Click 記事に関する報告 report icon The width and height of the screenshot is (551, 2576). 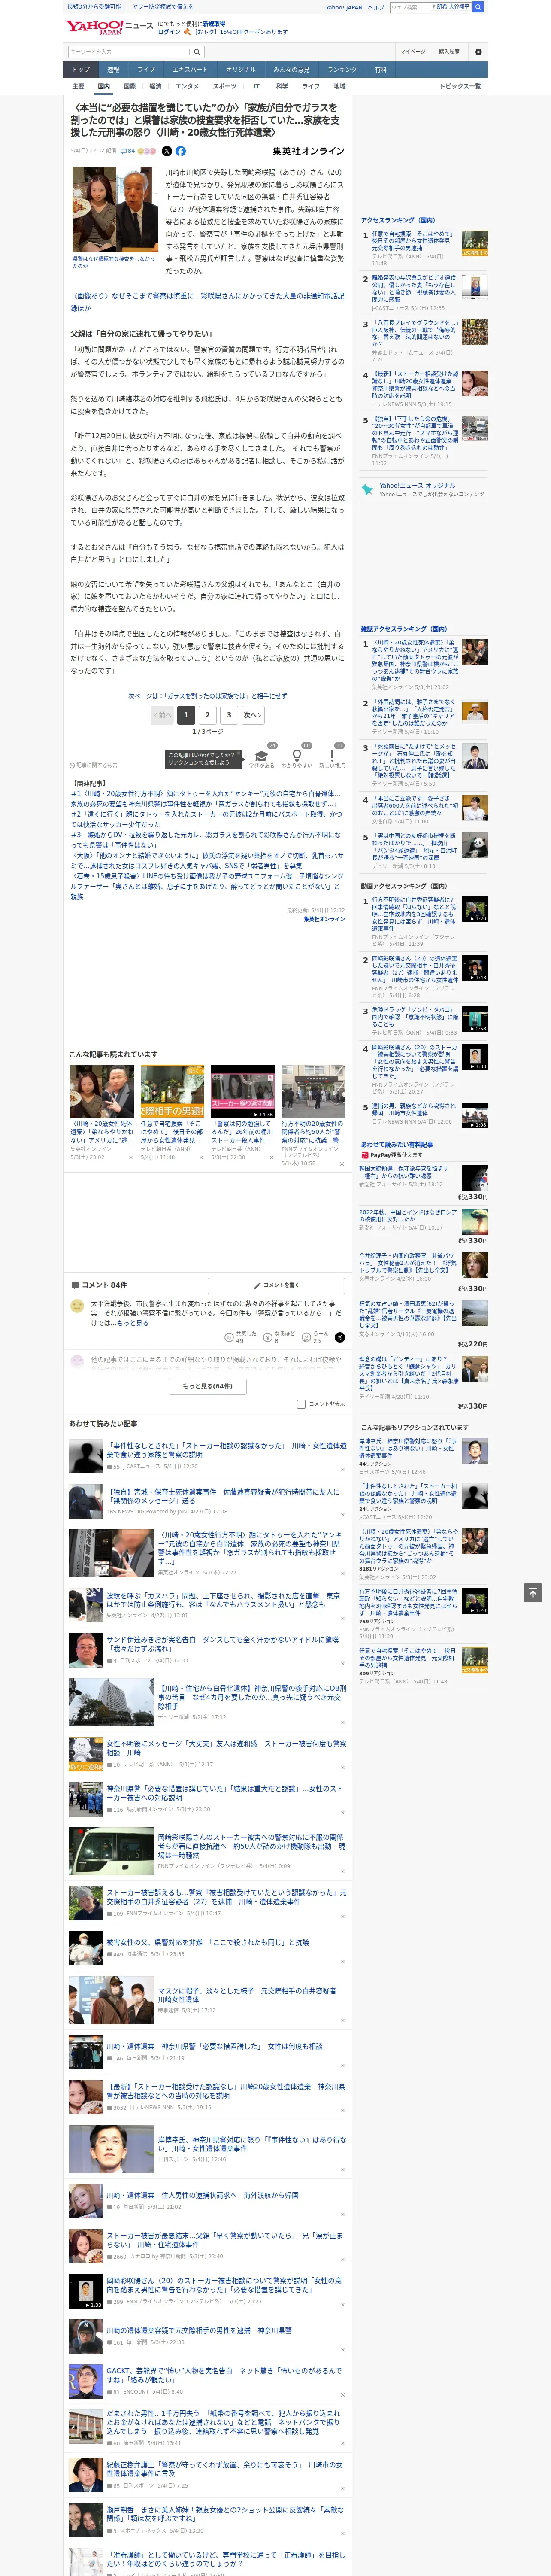(93, 766)
